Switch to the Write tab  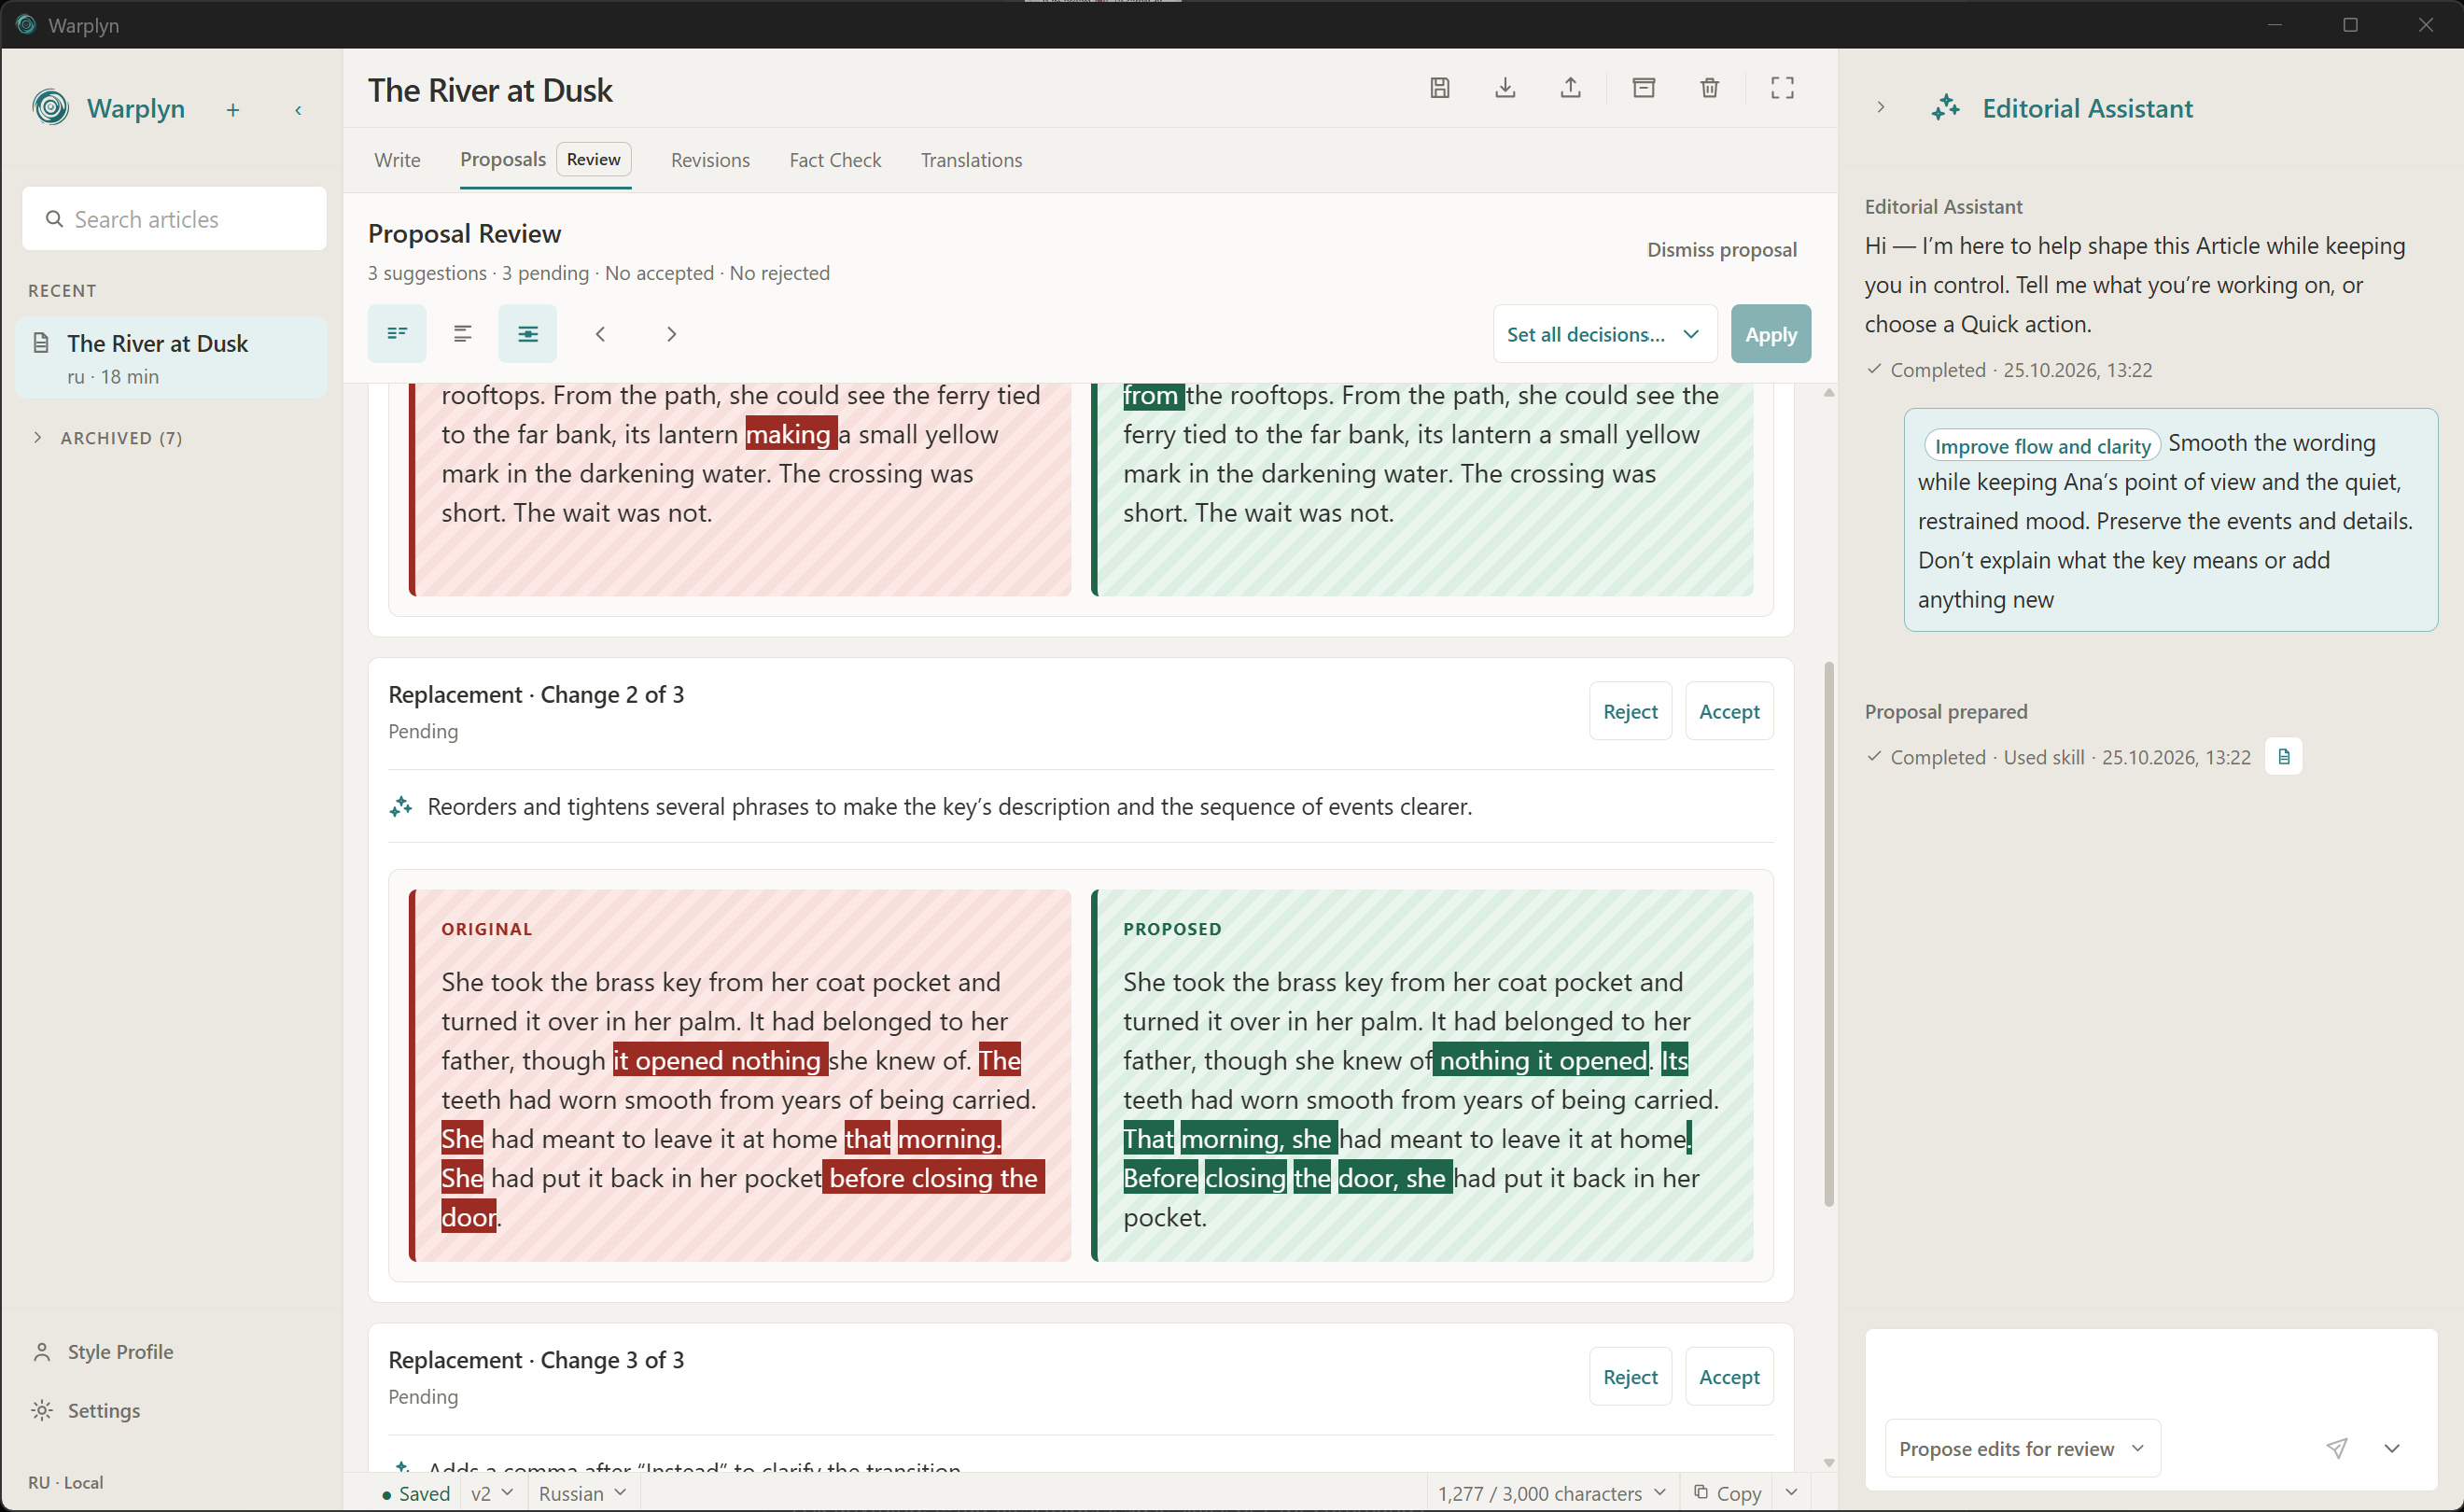point(397,160)
